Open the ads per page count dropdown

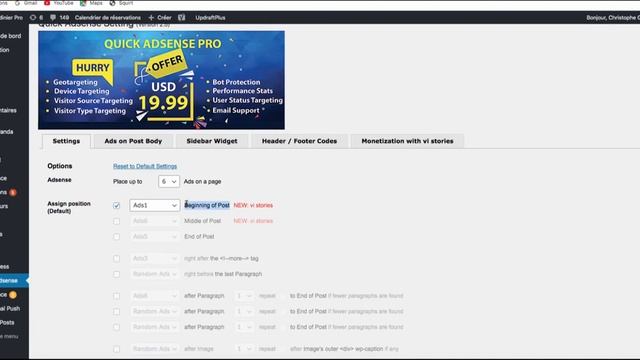(x=169, y=182)
